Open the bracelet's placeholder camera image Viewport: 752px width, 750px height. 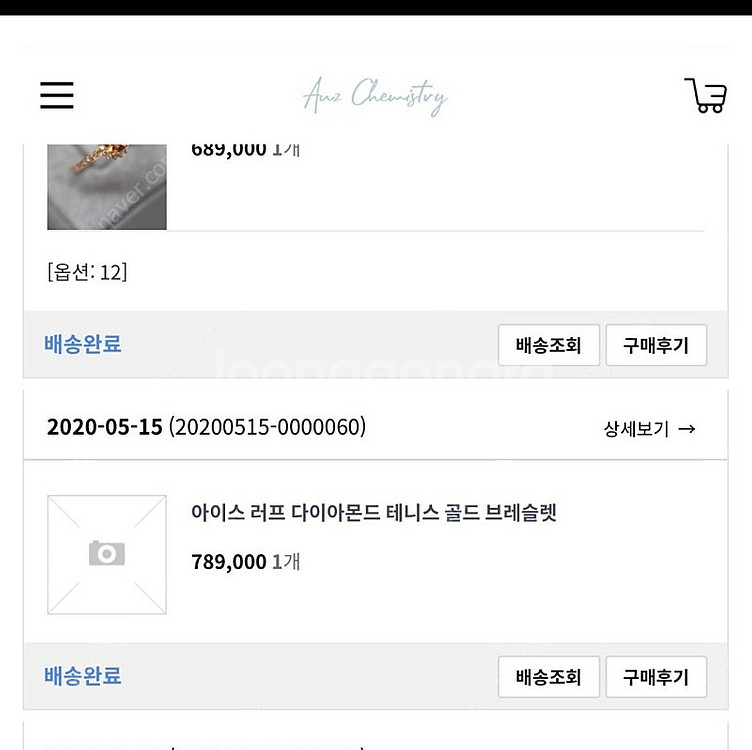pos(107,554)
